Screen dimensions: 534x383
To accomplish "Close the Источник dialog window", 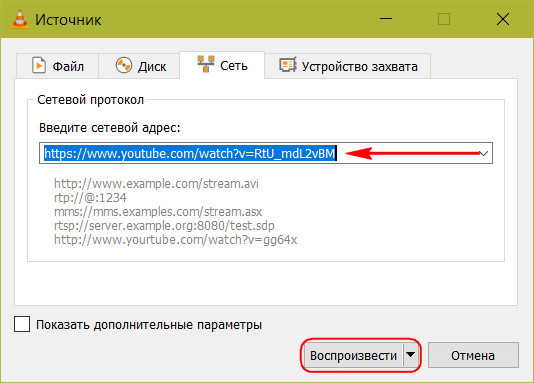I will [503, 19].
